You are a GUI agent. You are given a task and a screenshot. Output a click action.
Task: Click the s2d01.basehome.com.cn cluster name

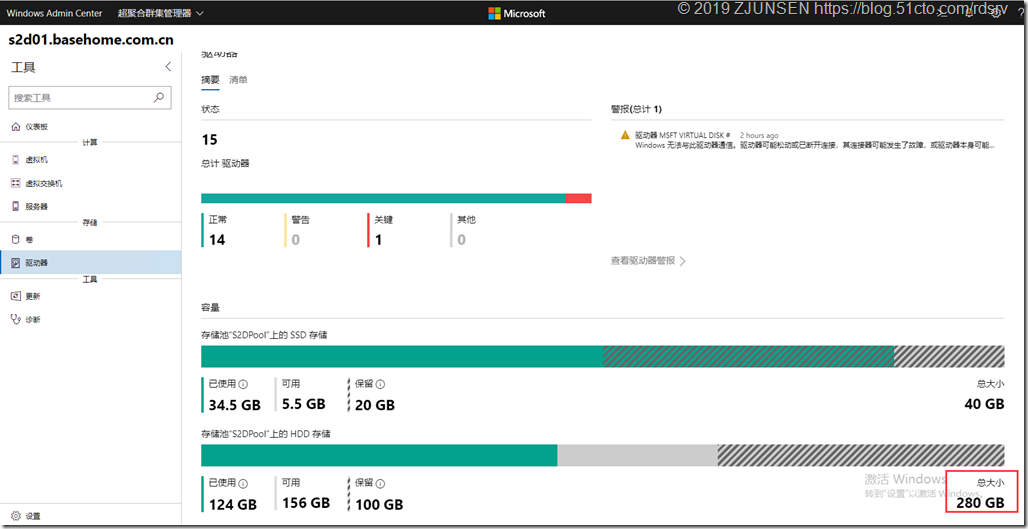pyautogui.click(x=91, y=40)
